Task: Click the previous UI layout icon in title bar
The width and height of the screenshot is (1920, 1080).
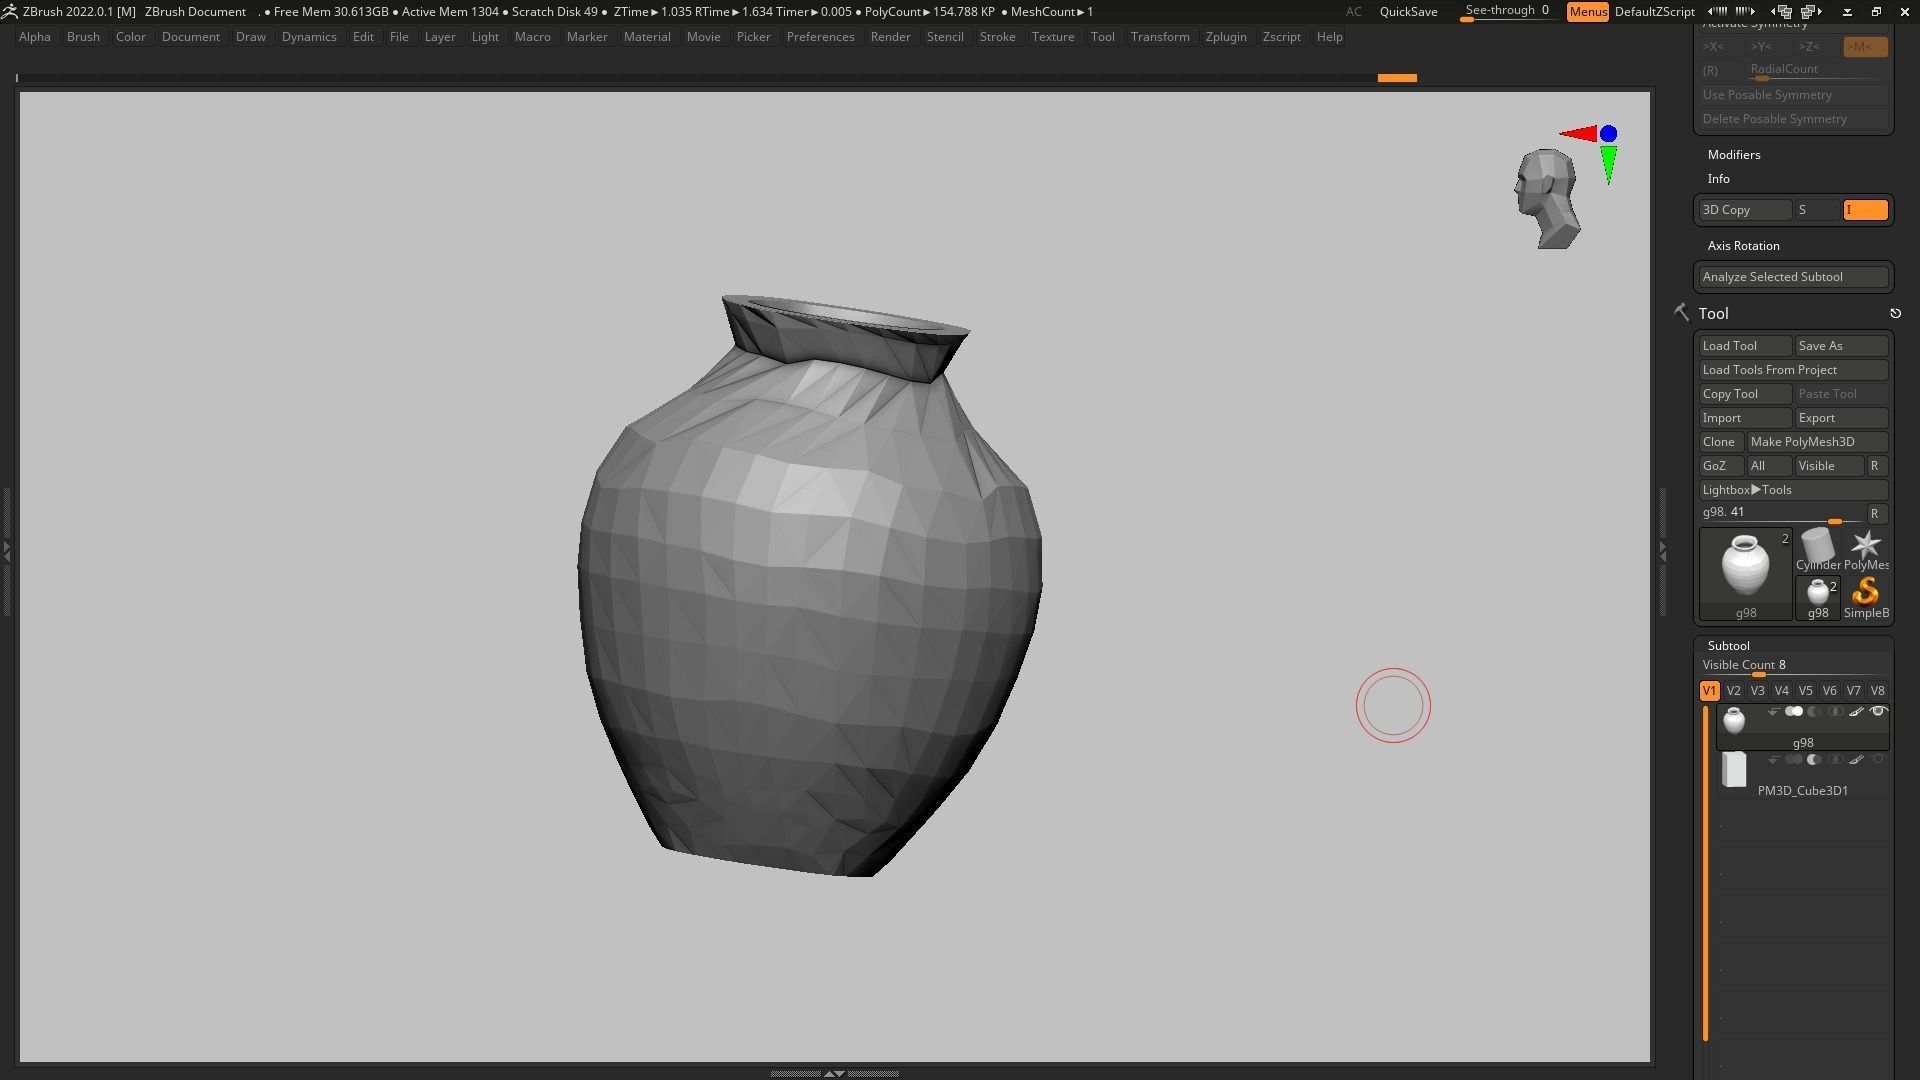Action: click(x=1783, y=12)
